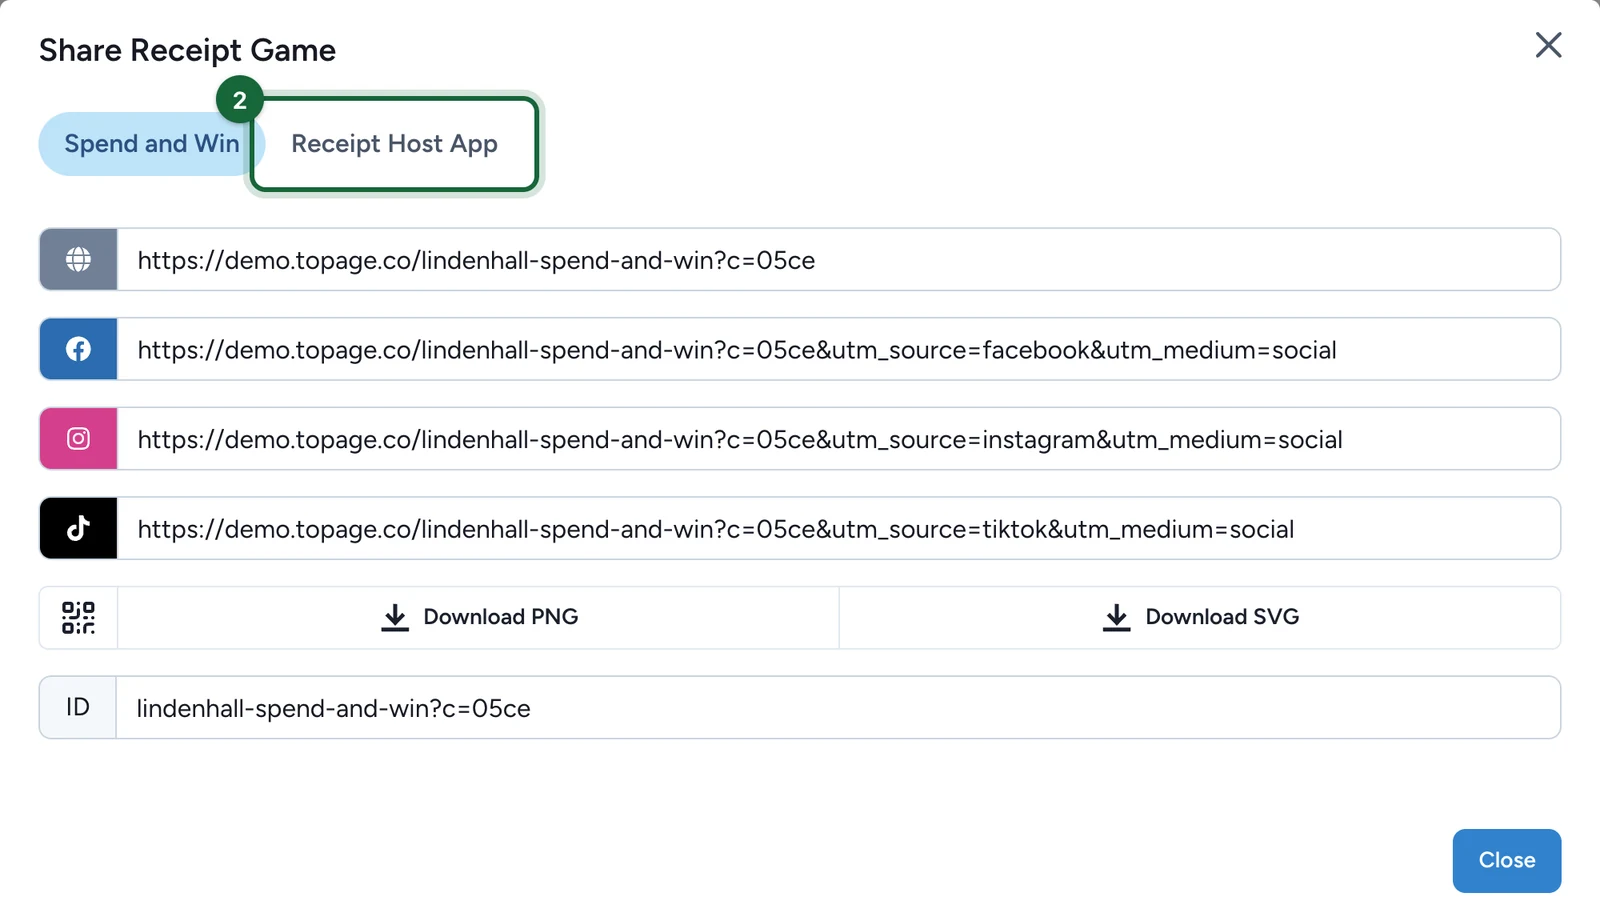This screenshot has height=901, width=1600.
Task: Select the plain web URL field
Action: (x=838, y=260)
